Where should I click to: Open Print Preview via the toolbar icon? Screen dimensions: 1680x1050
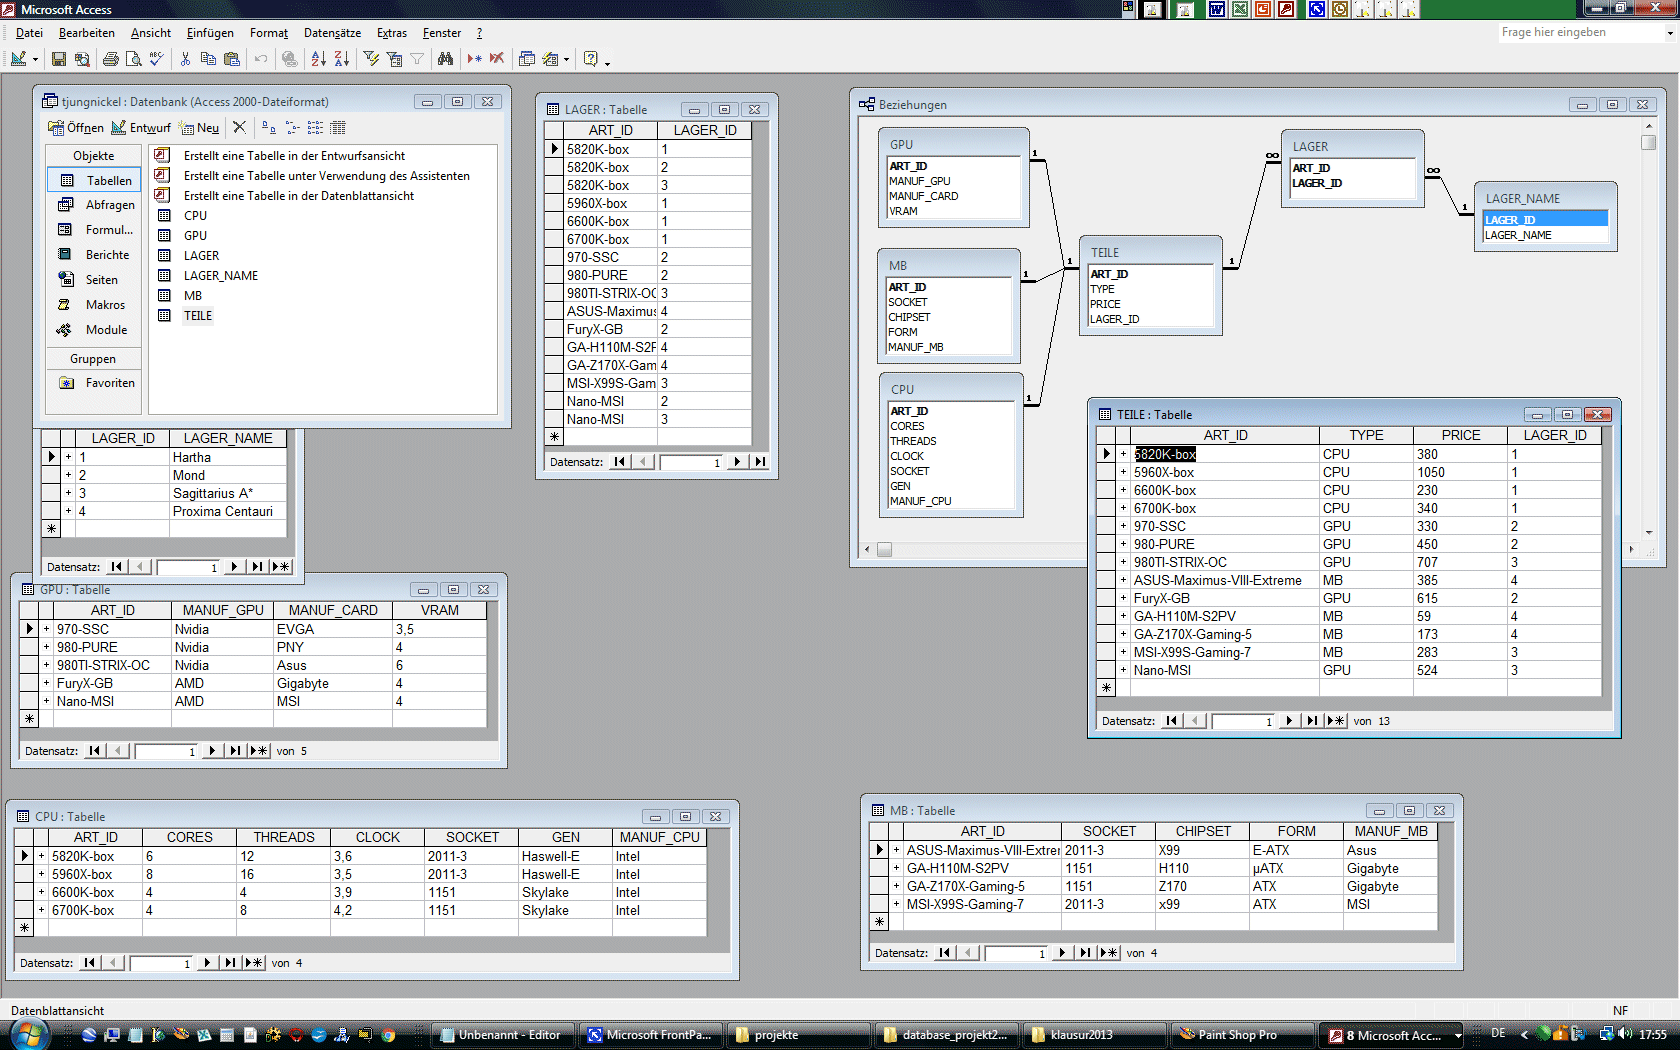click(x=133, y=59)
